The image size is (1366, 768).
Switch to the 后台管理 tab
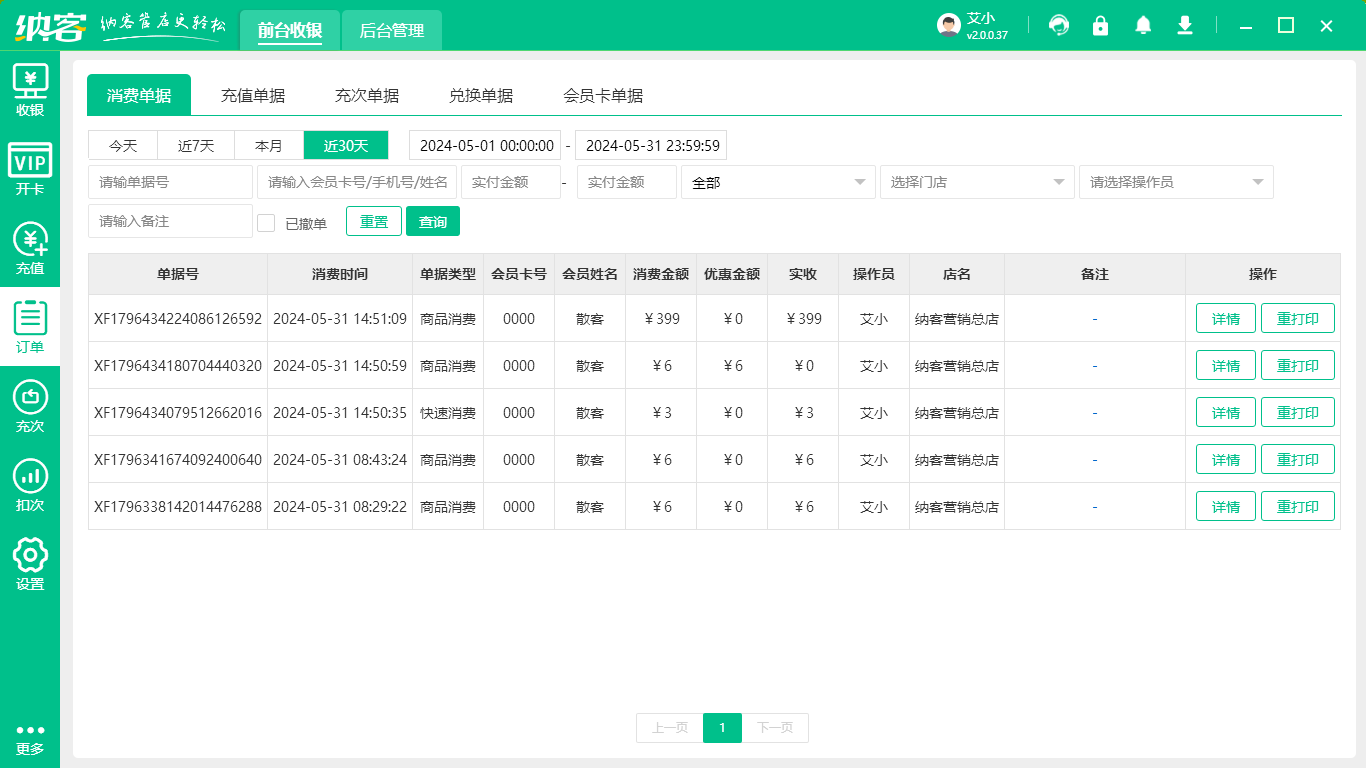coord(392,31)
